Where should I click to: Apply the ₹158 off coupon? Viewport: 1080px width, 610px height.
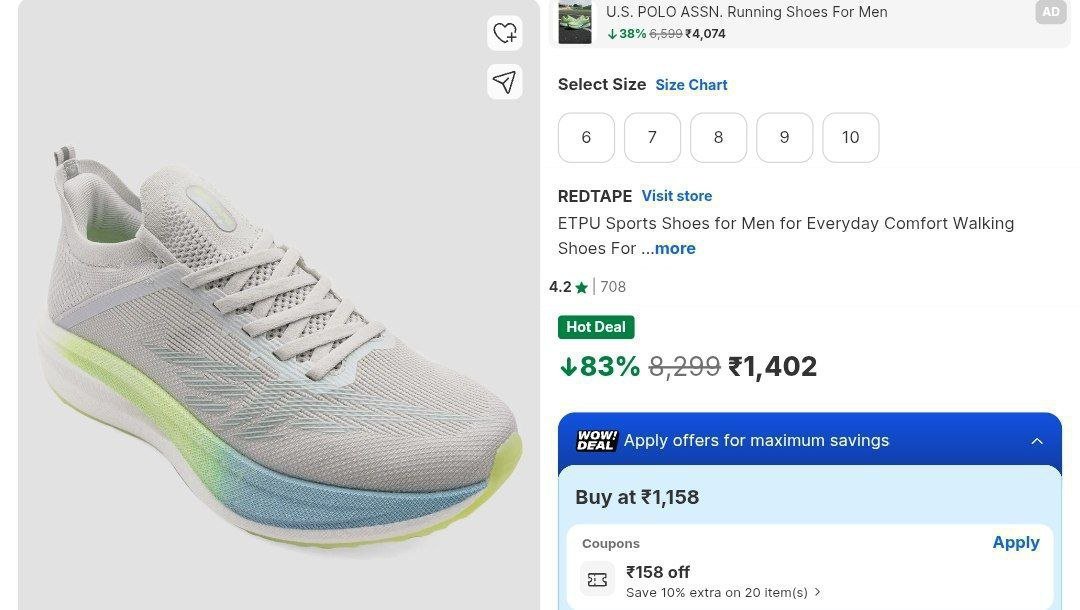[1015, 543]
